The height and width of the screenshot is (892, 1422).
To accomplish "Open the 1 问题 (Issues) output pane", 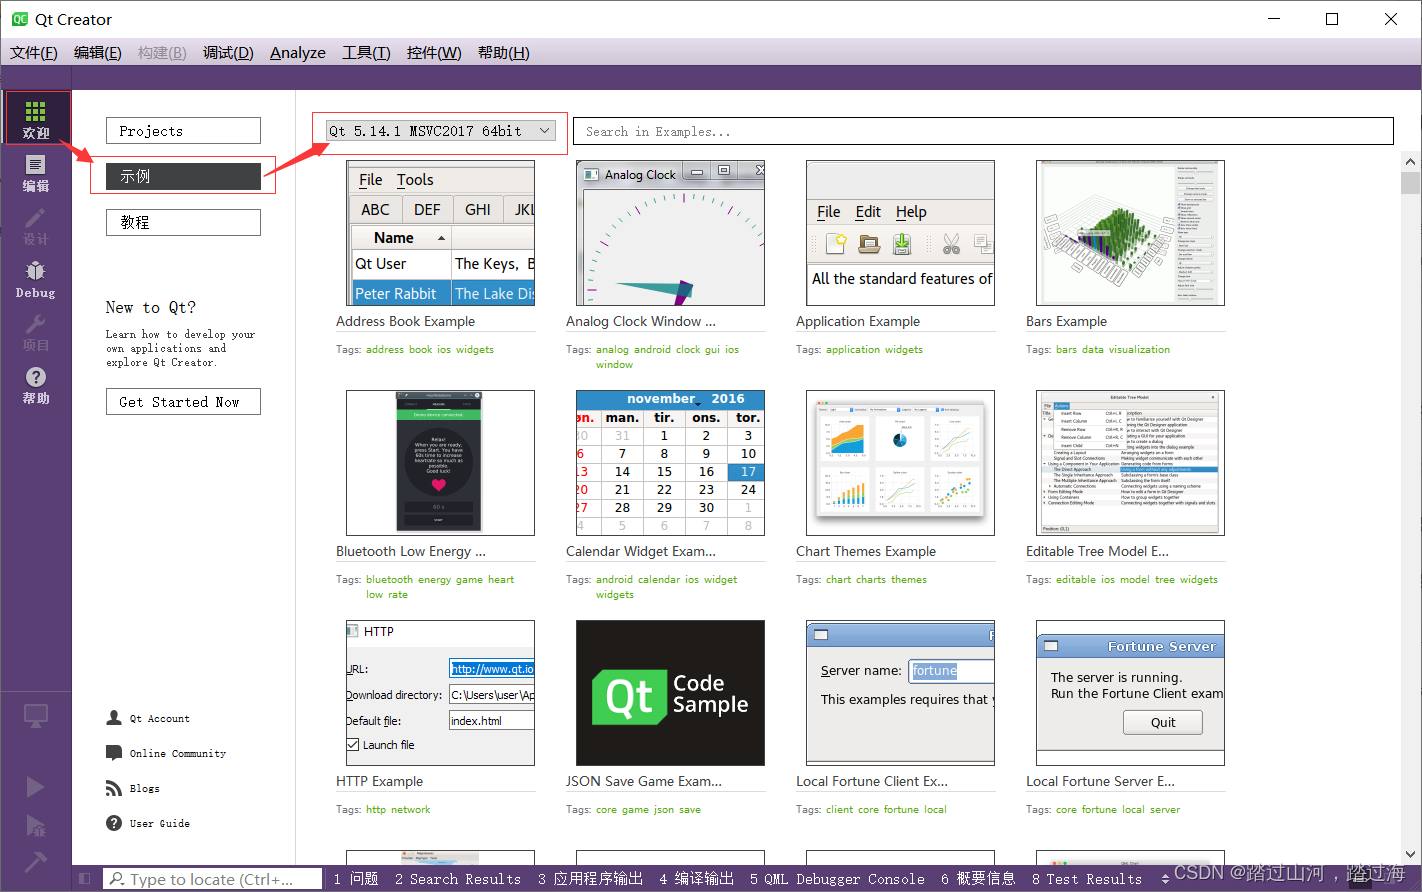I will (x=356, y=879).
